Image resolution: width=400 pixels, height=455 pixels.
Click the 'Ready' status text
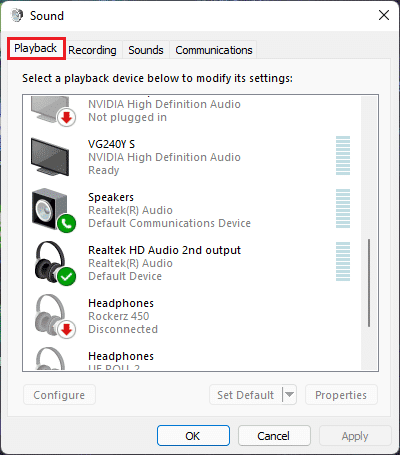click(x=104, y=170)
